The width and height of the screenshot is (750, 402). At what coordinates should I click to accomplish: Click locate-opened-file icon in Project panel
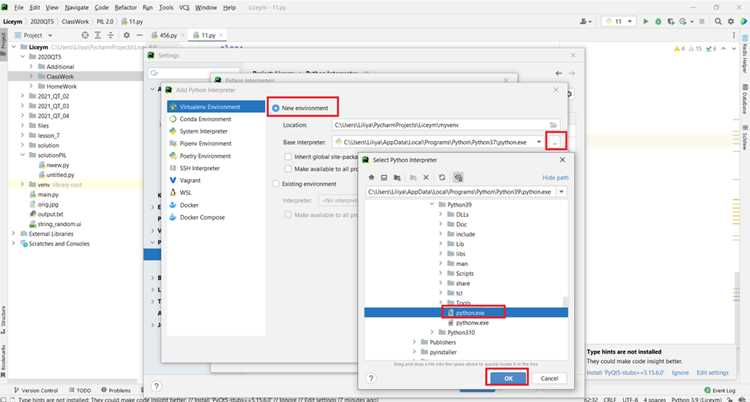click(85, 35)
